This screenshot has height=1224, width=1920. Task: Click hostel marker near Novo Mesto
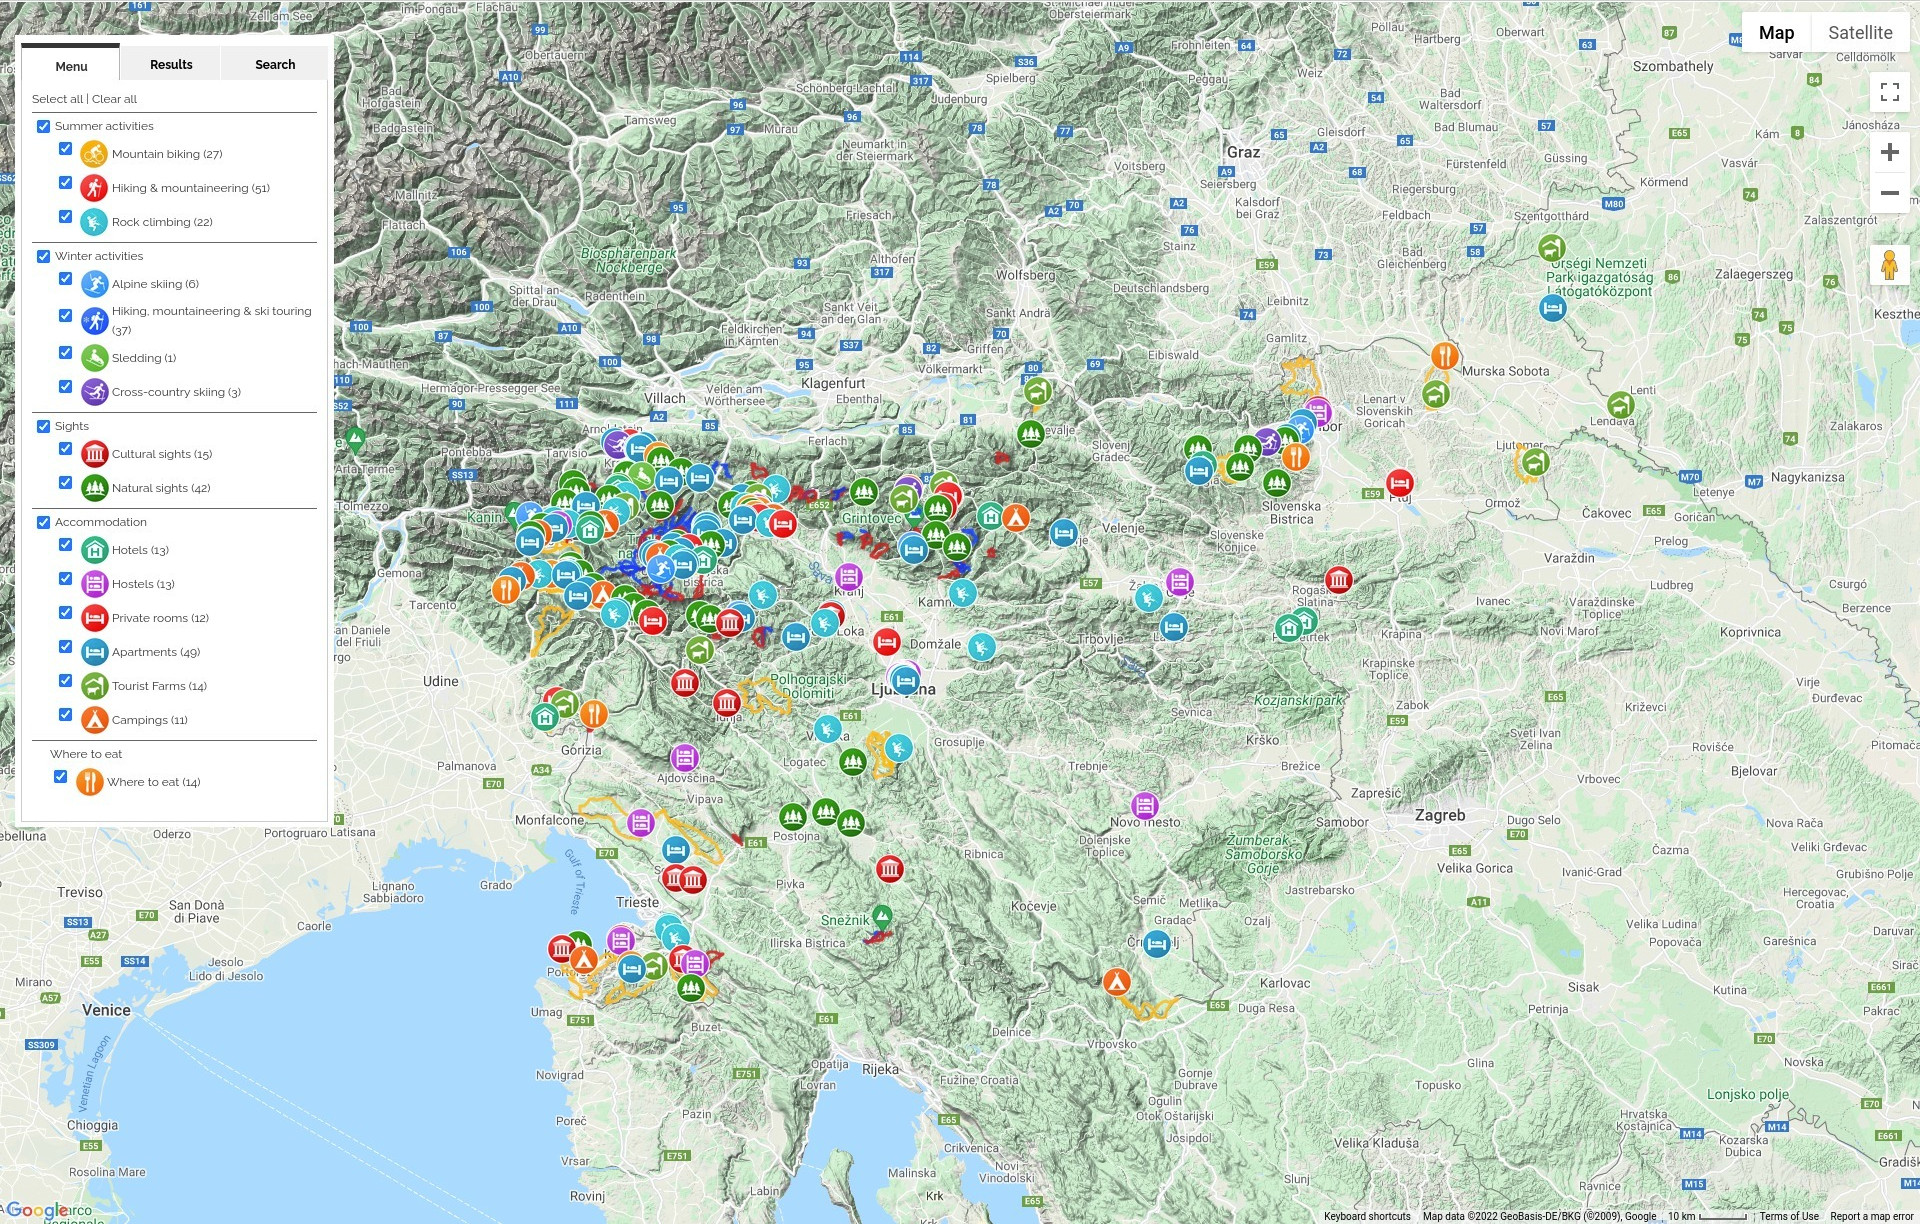[1145, 805]
